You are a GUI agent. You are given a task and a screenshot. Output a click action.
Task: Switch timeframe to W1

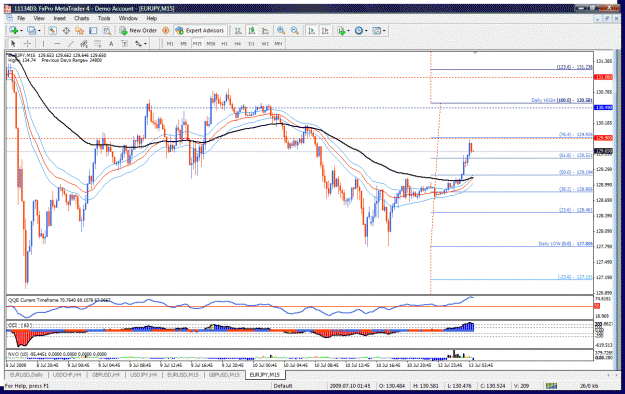(x=265, y=43)
